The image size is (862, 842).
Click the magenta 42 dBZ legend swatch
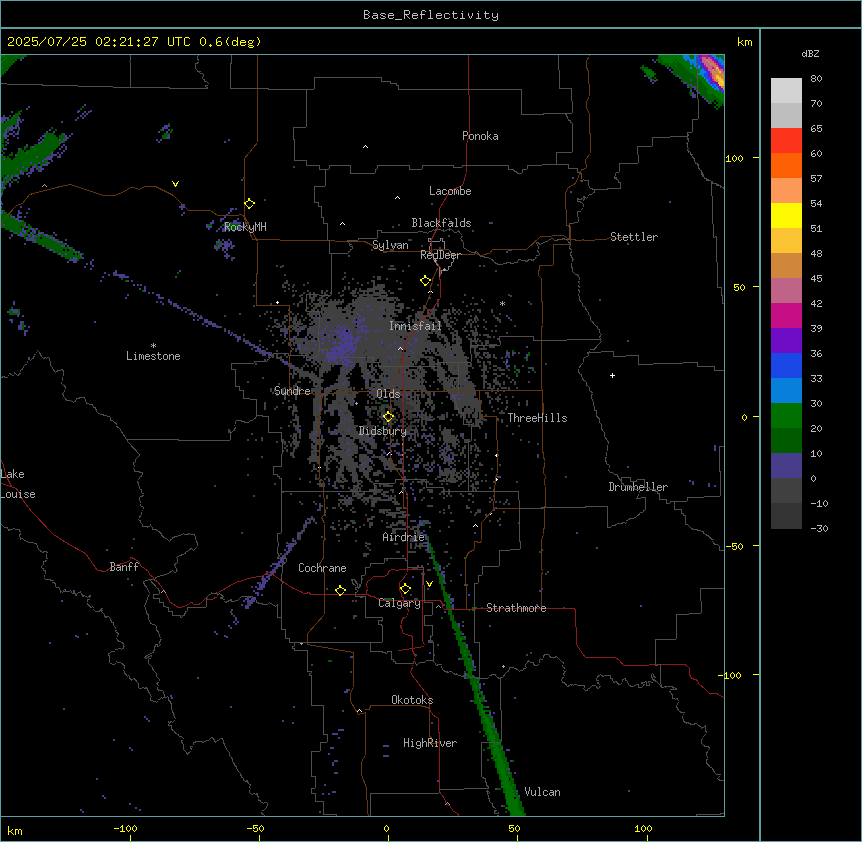pyautogui.click(x=786, y=315)
